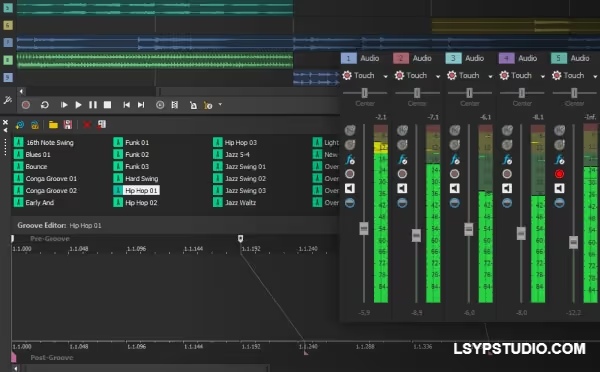600x372 pixels.
Task: Open the Touch automation dropdown on channel 4
Action: point(543,77)
